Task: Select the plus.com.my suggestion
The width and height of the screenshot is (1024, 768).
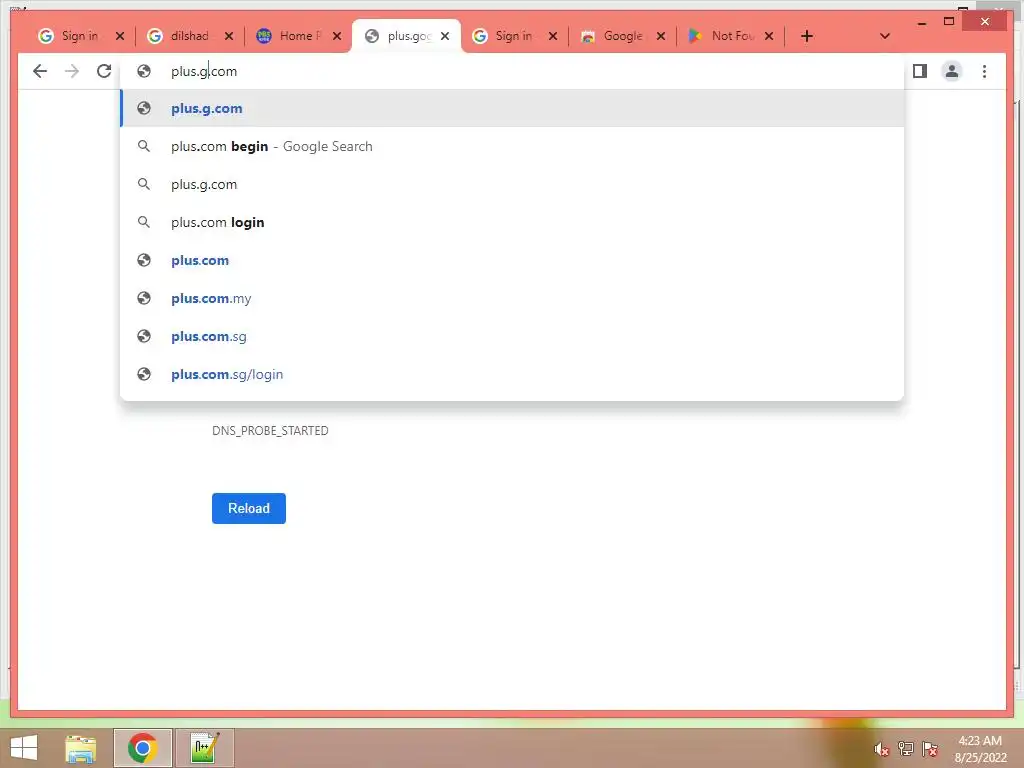Action: [512, 298]
